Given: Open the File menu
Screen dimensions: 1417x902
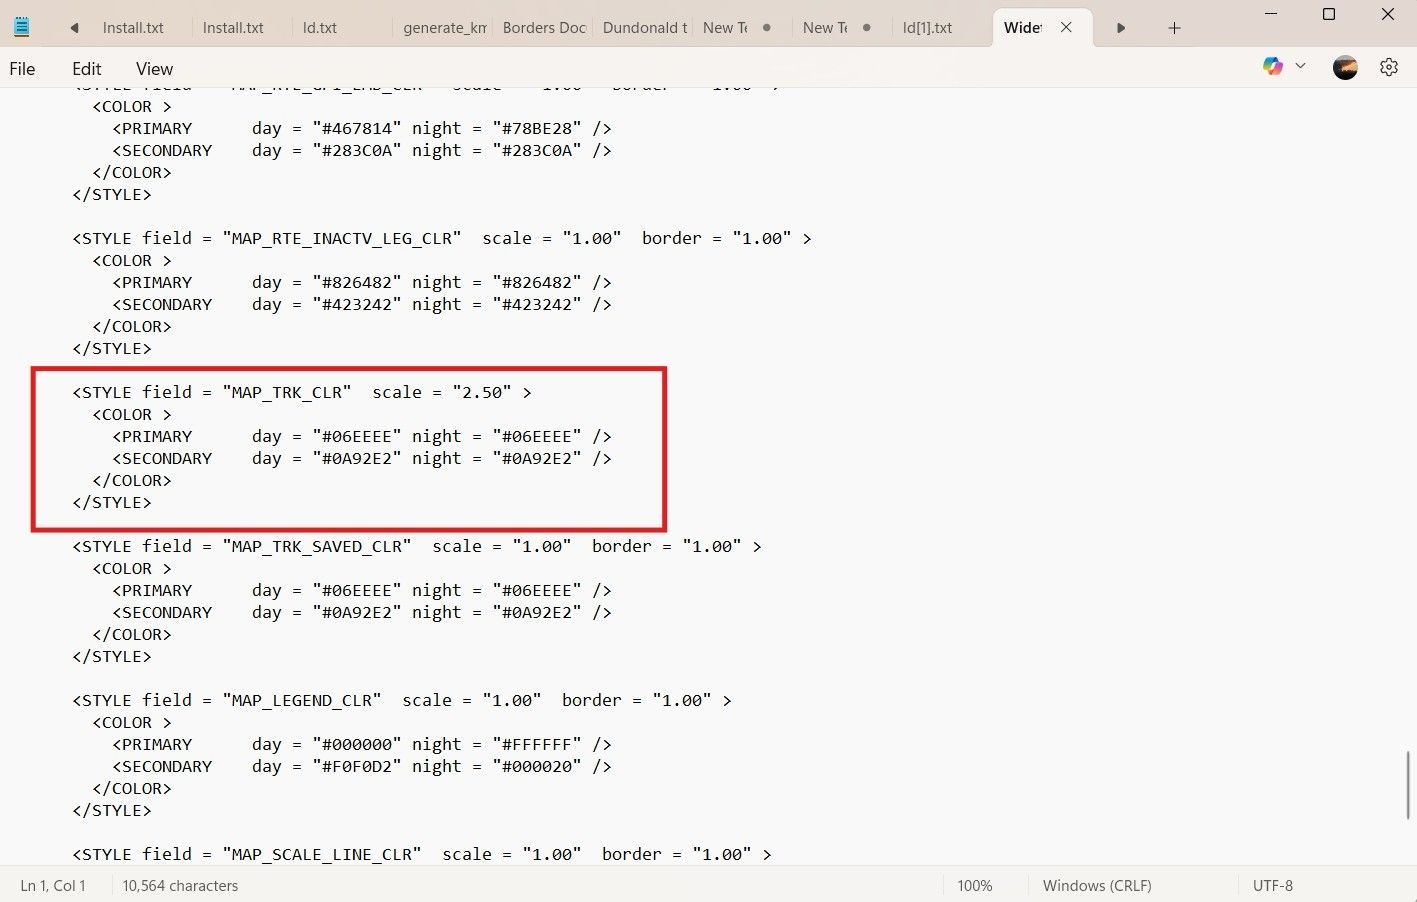Looking at the screenshot, I should (x=22, y=69).
